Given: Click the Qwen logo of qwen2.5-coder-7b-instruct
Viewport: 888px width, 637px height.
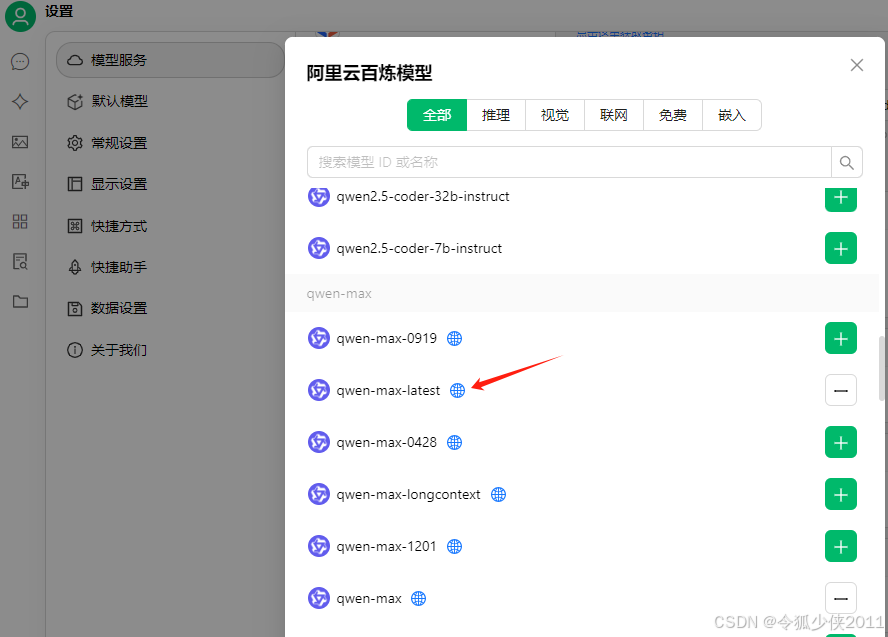Looking at the screenshot, I should (319, 248).
